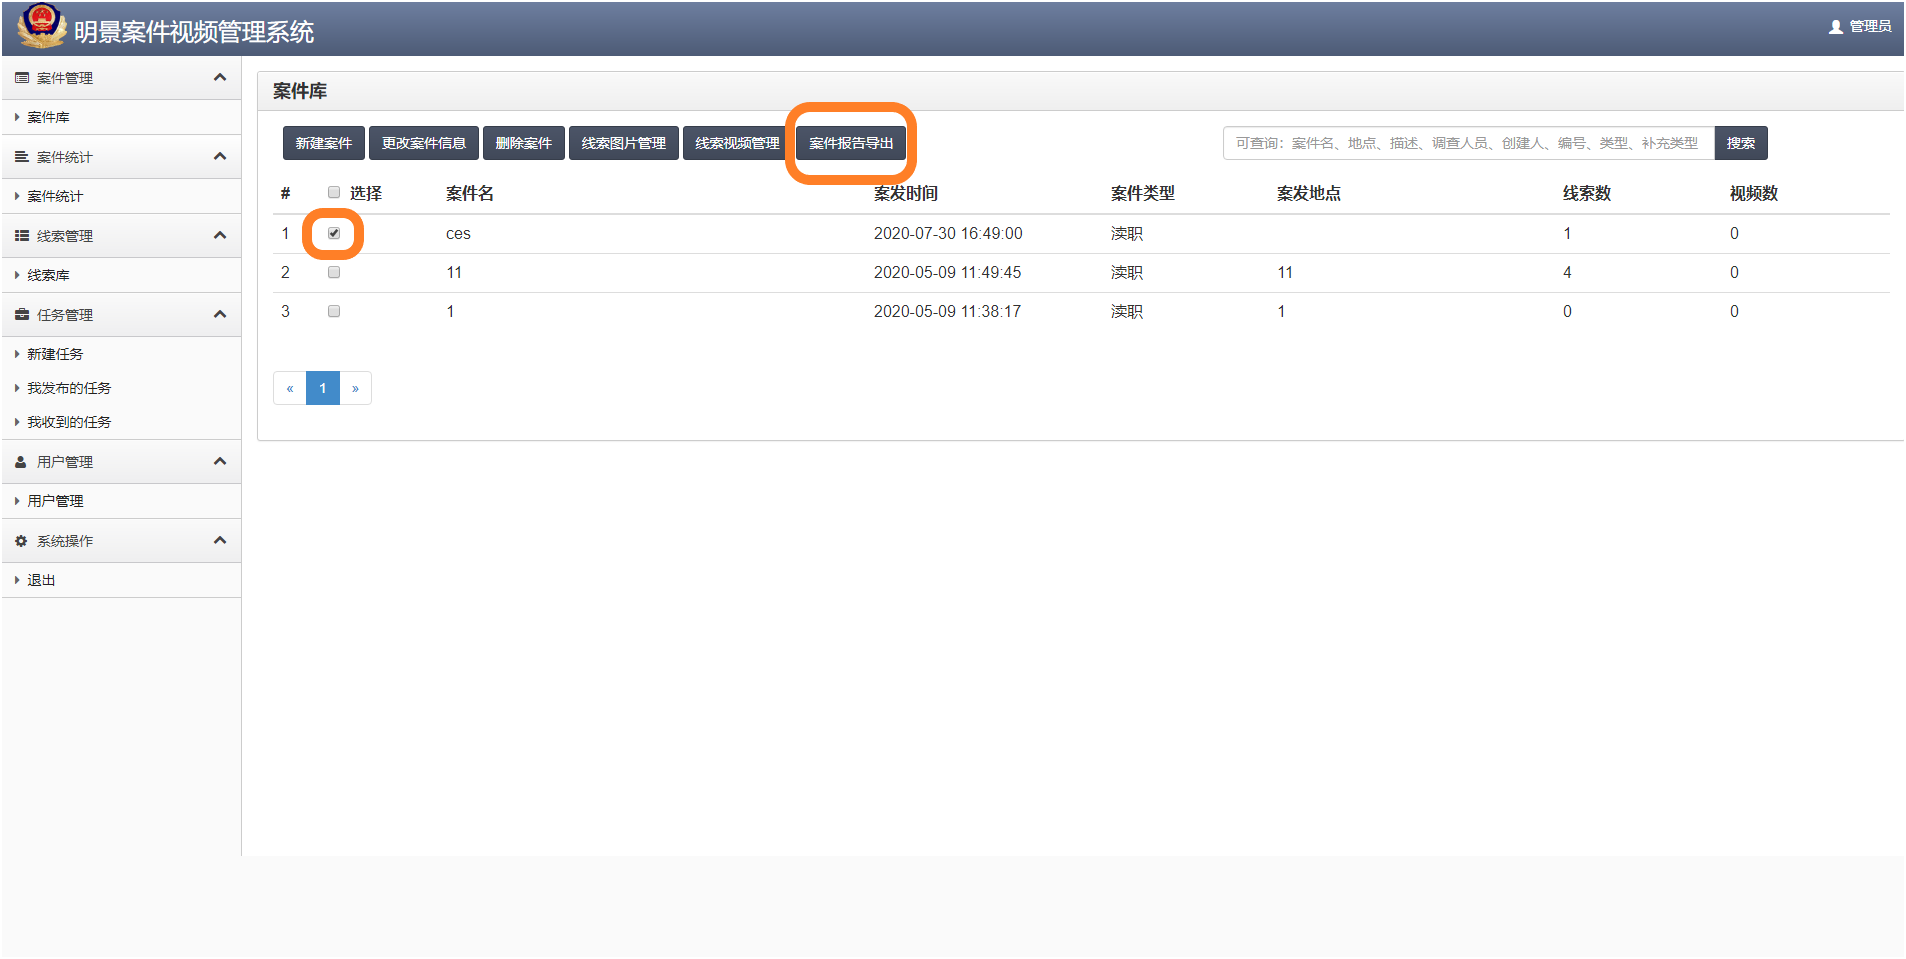Click the 管理员 user icon at top right
Viewport: 1906px width, 959px height.
click(x=1836, y=27)
